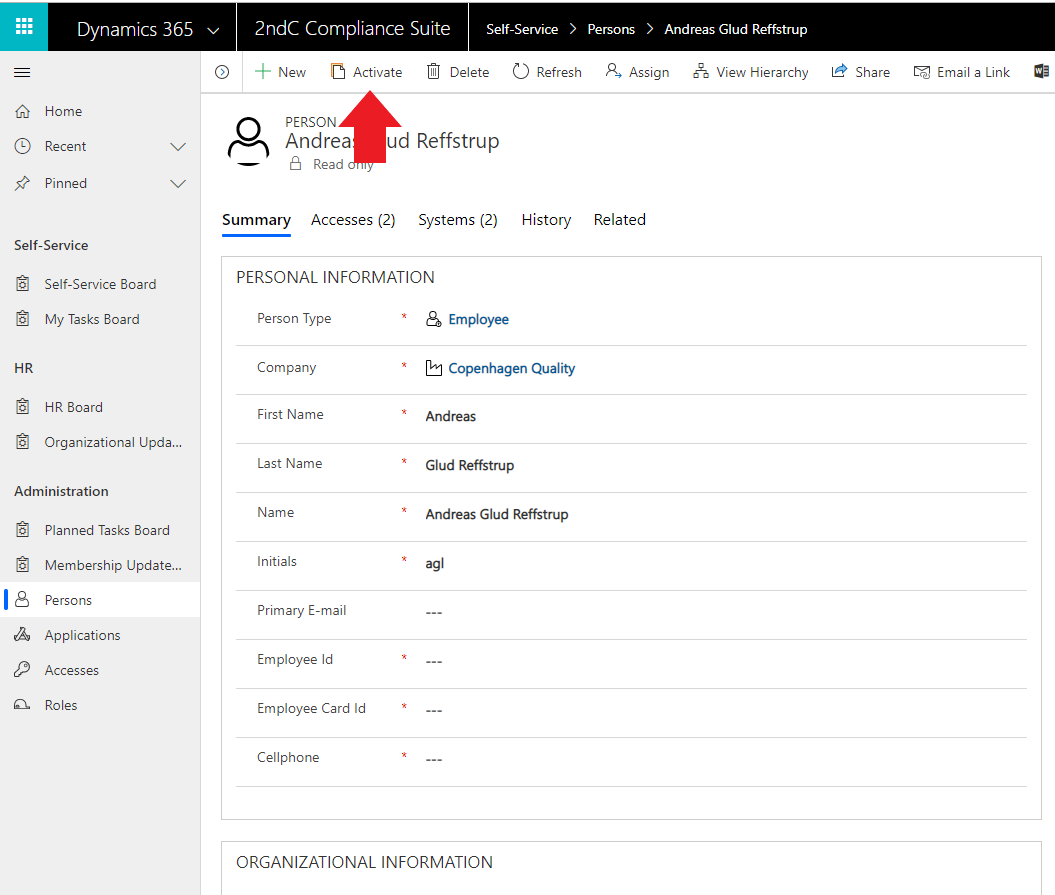This screenshot has height=895, width=1055.
Task: Click the Assign command
Action: (637, 72)
